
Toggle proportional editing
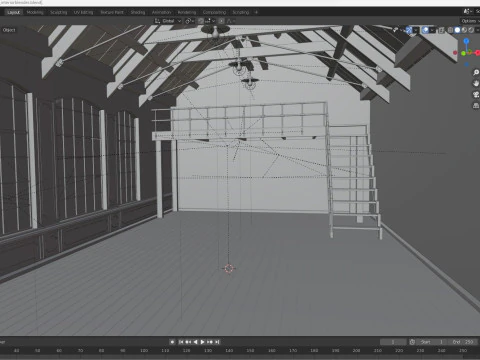tap(221, 21)
